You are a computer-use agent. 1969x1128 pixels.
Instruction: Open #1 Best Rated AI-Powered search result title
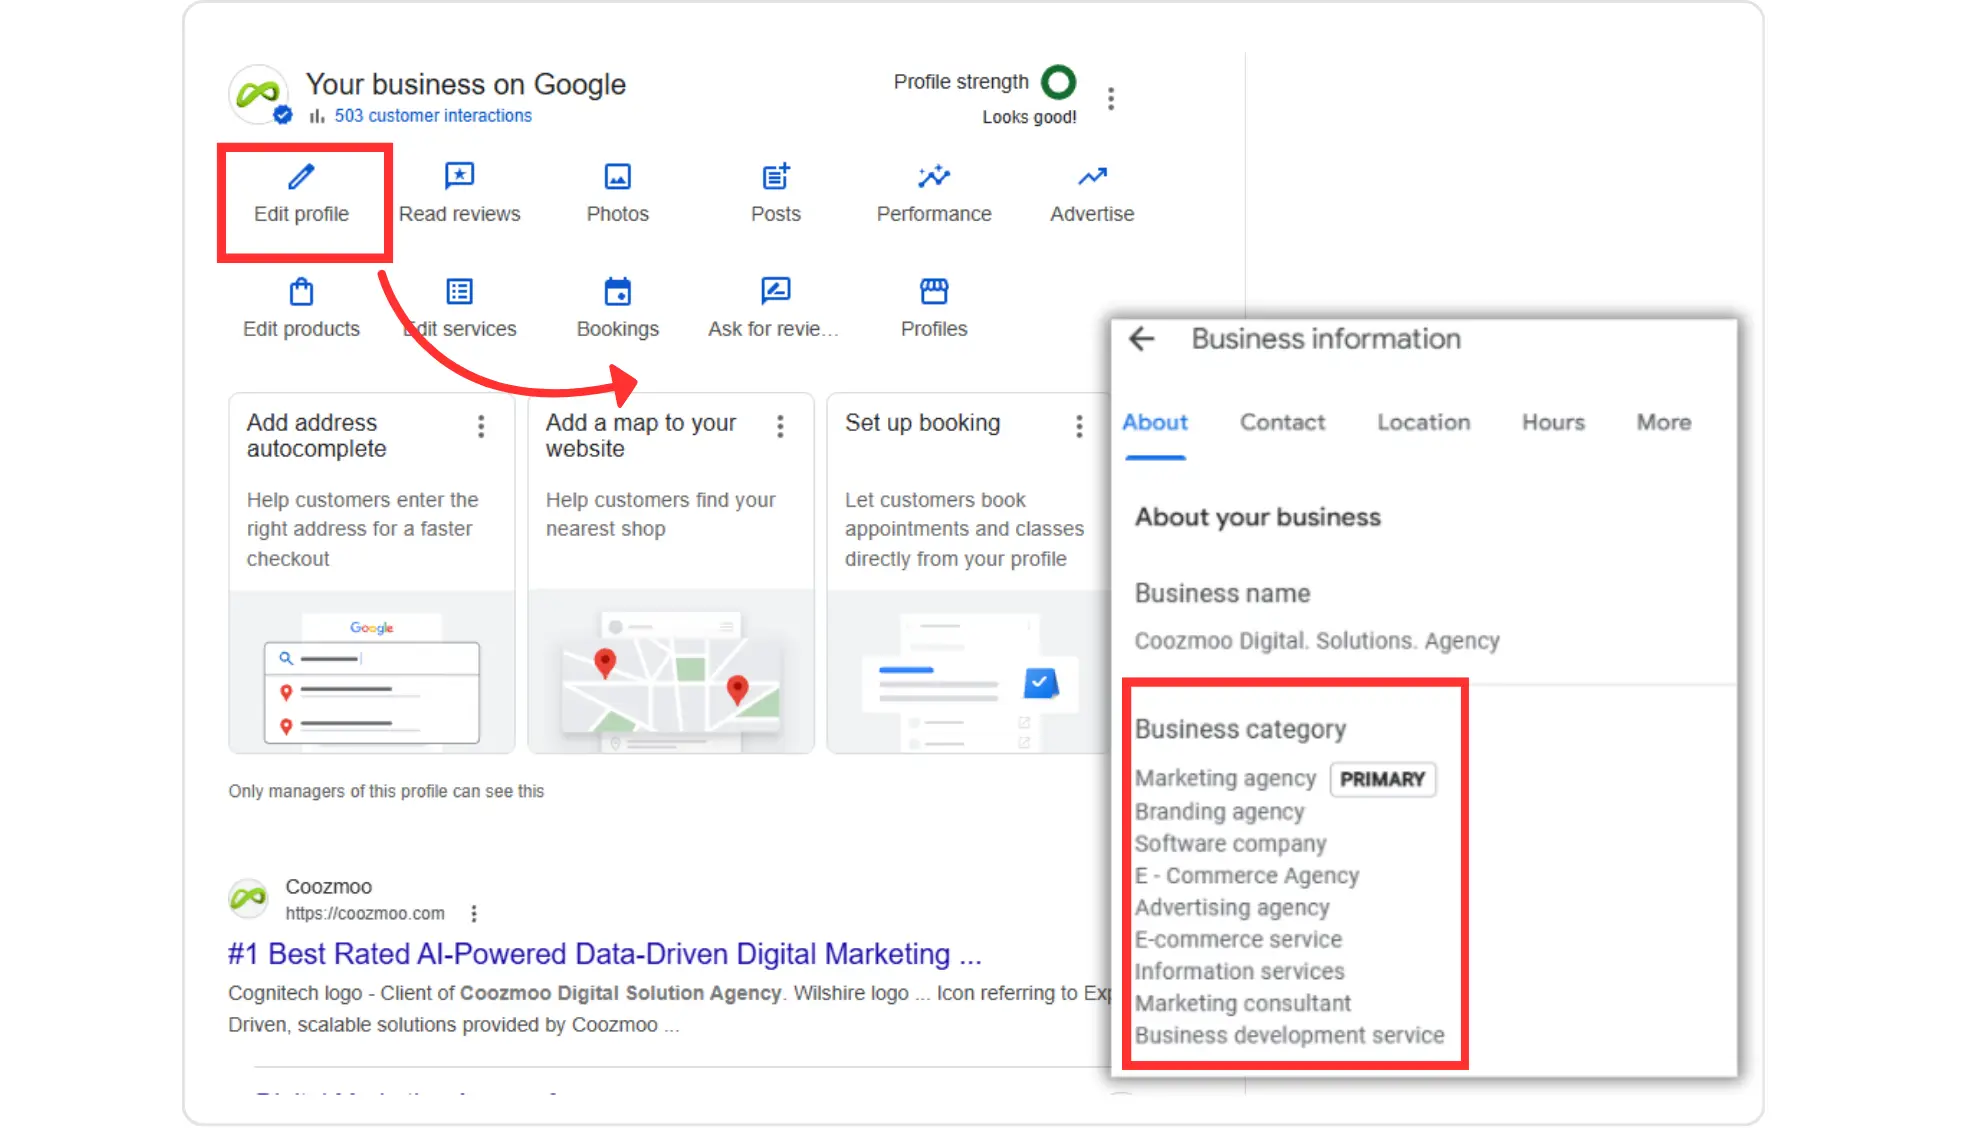[x=604, y=954]
